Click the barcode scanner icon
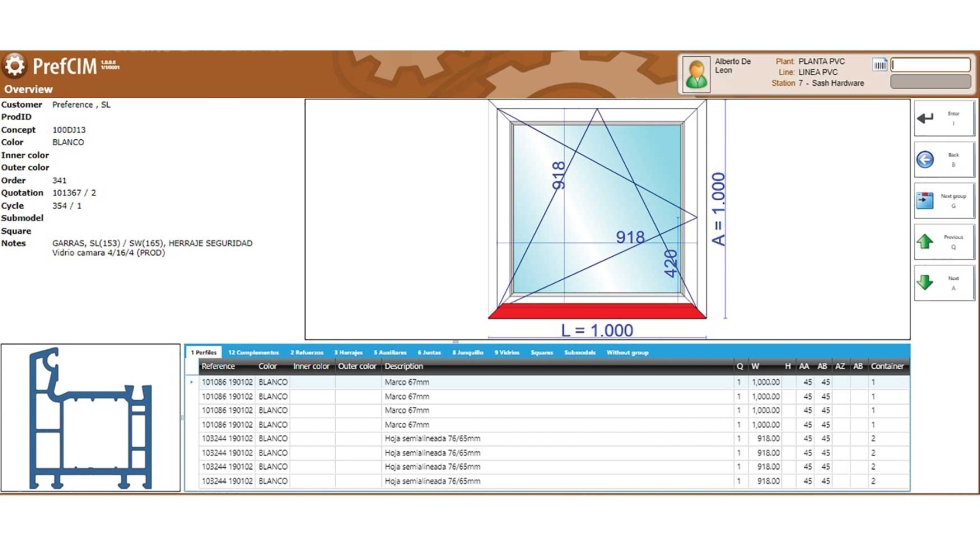Image resolution: width=980 pixels, height=560 pixels. tap(880, 65)
